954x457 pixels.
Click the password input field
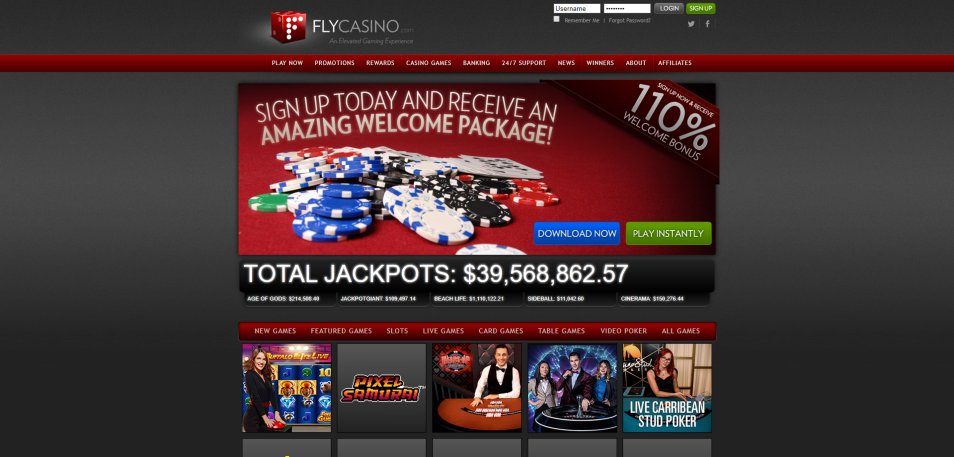[x=627, y=9]
